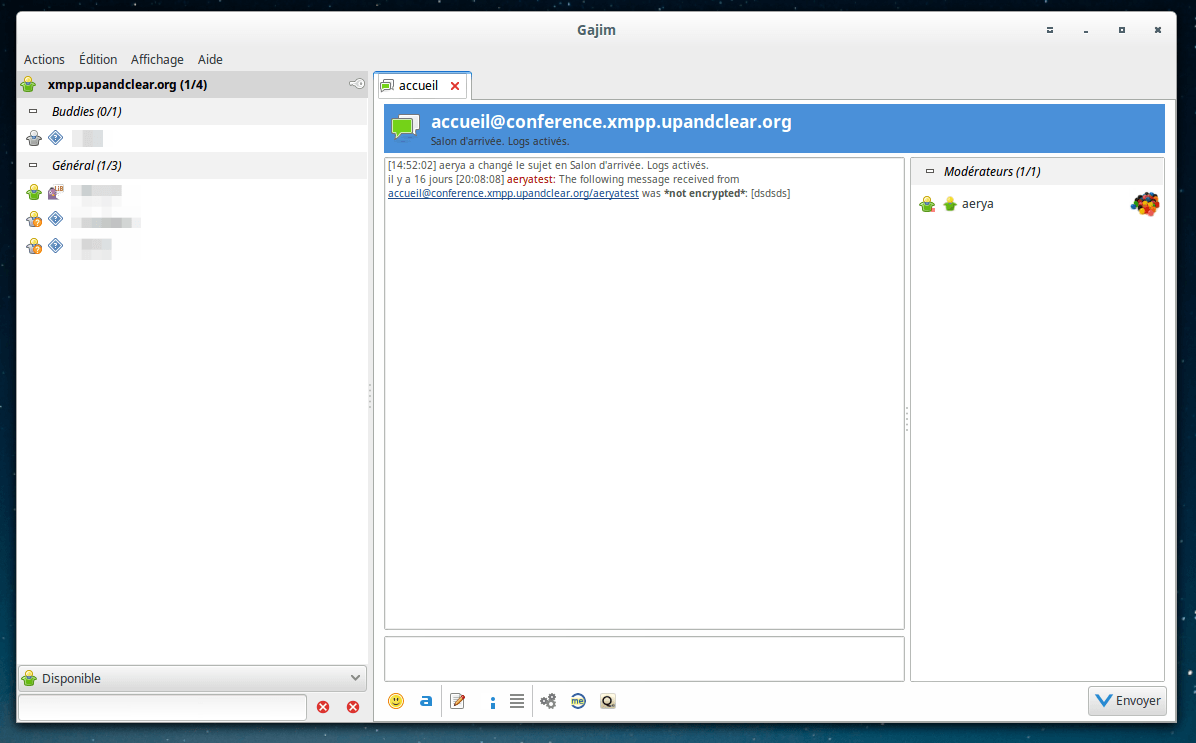Viewport: 1196px width, 743px height.
Task: Open text formatting with the blue 'a' icon
Action: click(426, 700)
